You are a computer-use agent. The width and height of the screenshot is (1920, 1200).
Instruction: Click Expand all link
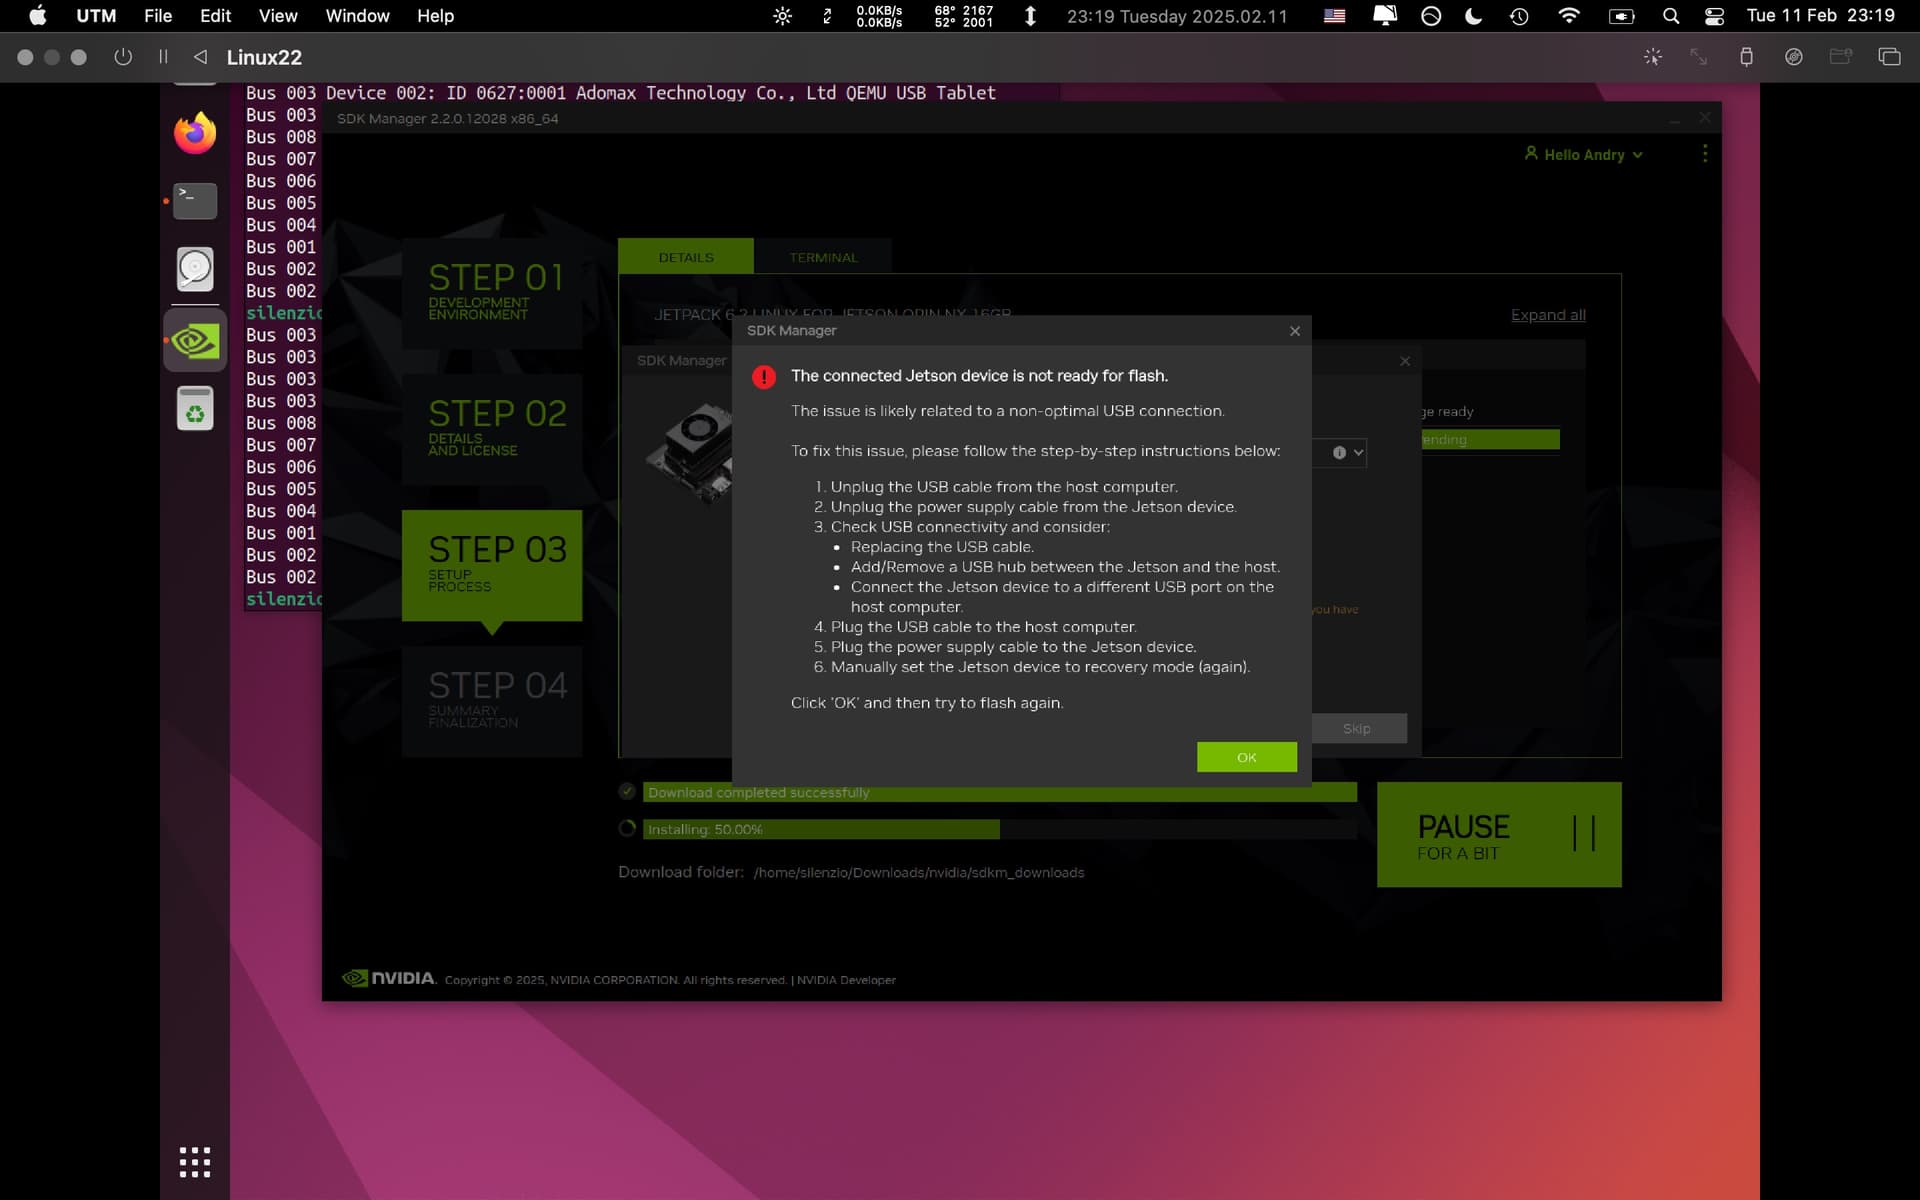click(x=1548, y=315)
